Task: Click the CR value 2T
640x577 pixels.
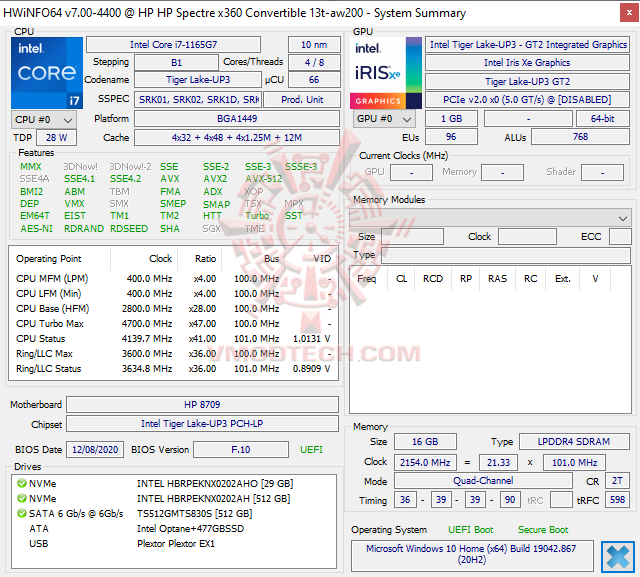Action: (618, 481)
